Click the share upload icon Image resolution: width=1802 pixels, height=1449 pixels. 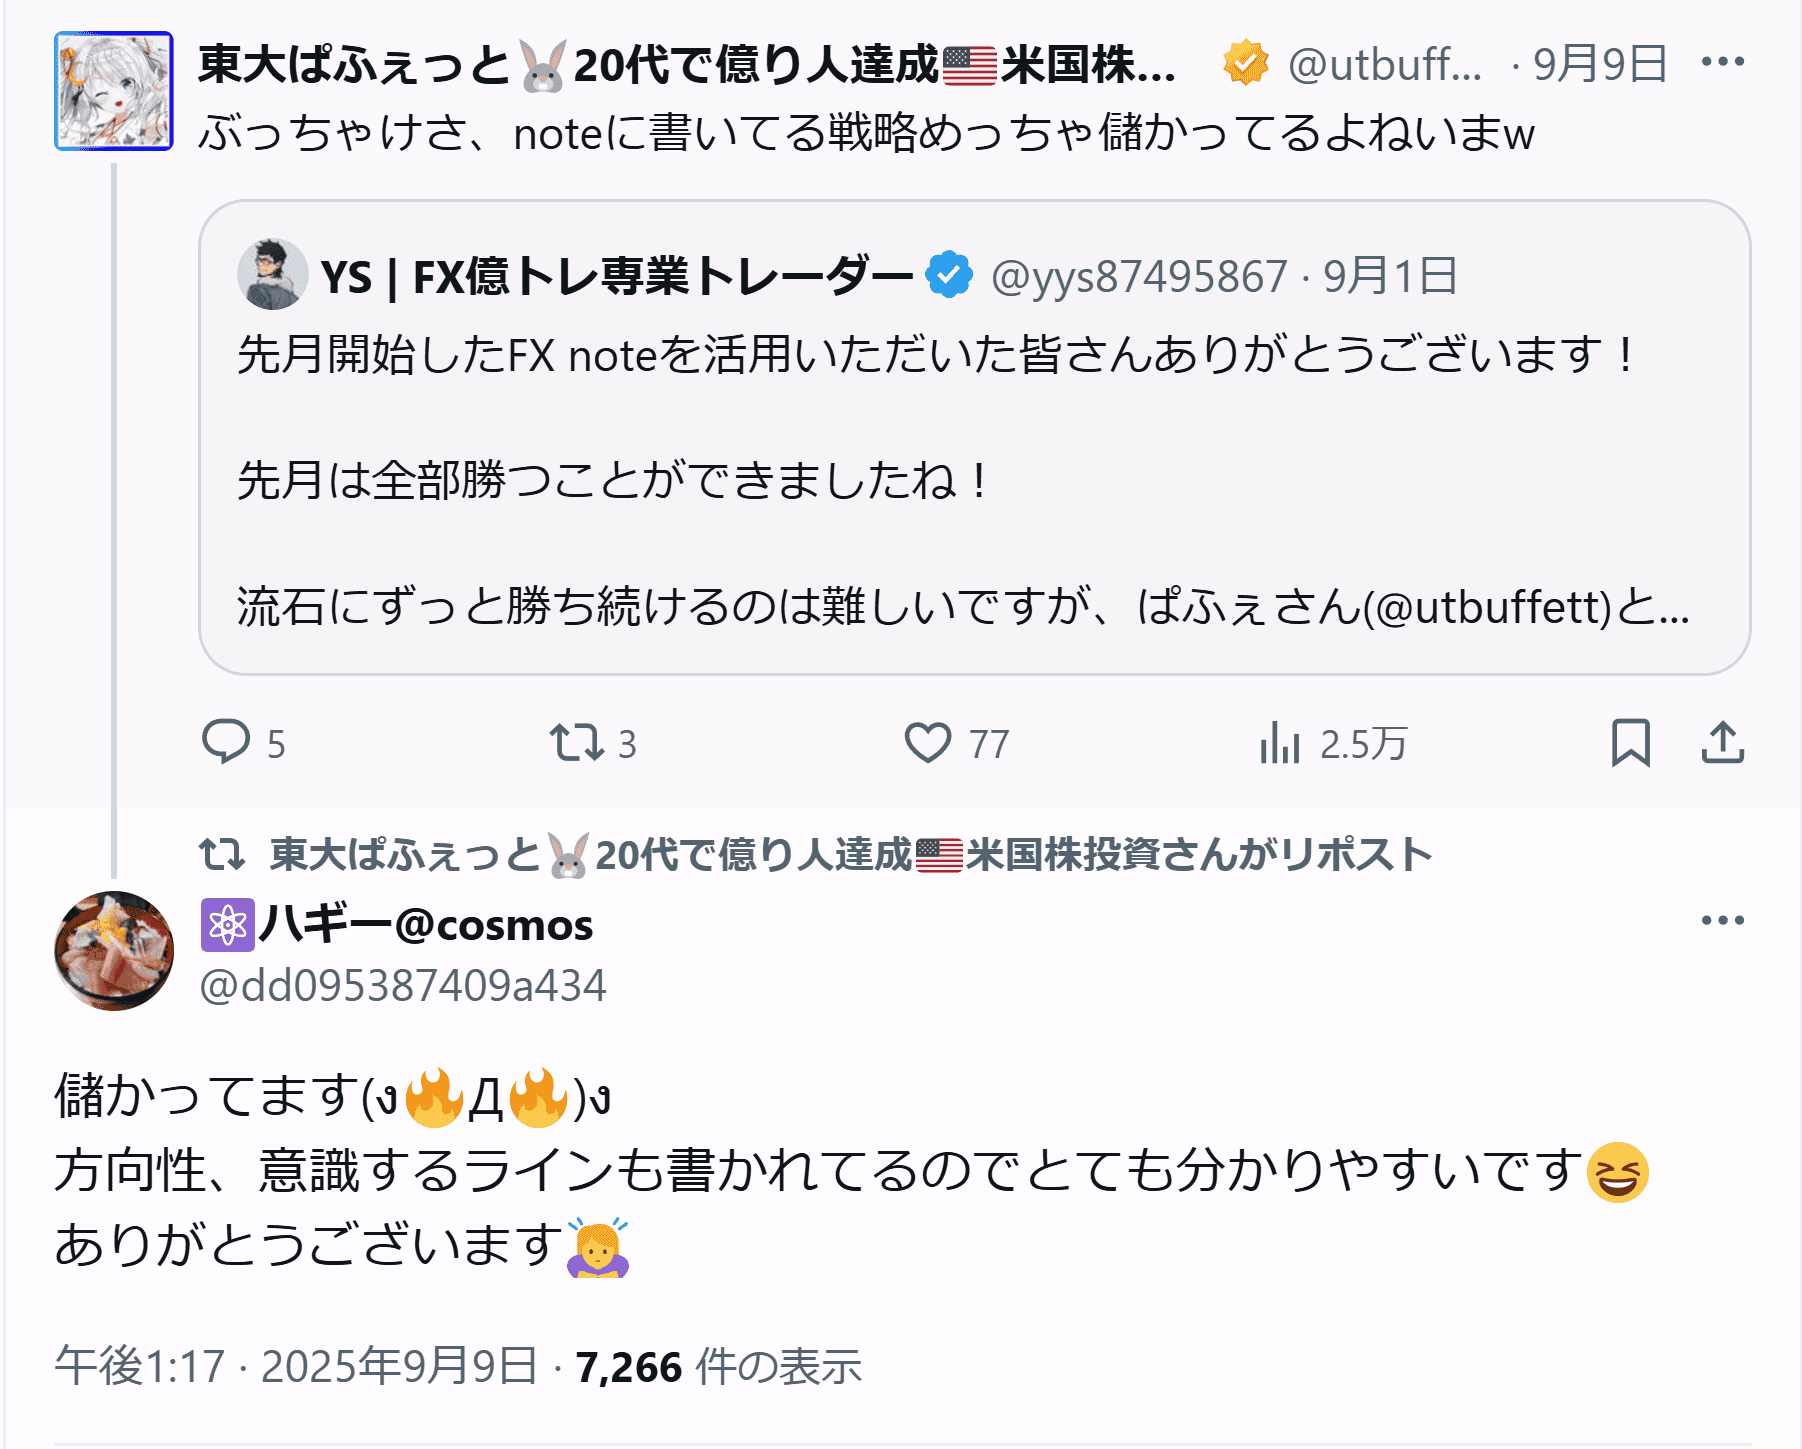[1722, 743]
